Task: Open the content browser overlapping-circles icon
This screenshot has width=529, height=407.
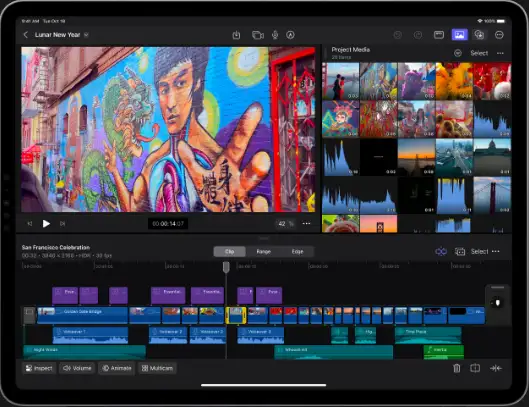Action: pyautogui.click(x=479, y=35)
